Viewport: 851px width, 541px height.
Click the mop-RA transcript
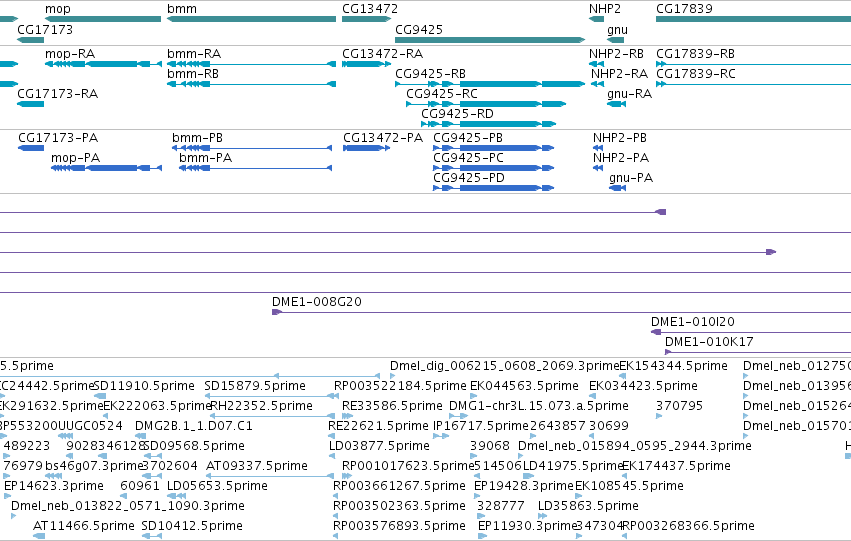103,64
